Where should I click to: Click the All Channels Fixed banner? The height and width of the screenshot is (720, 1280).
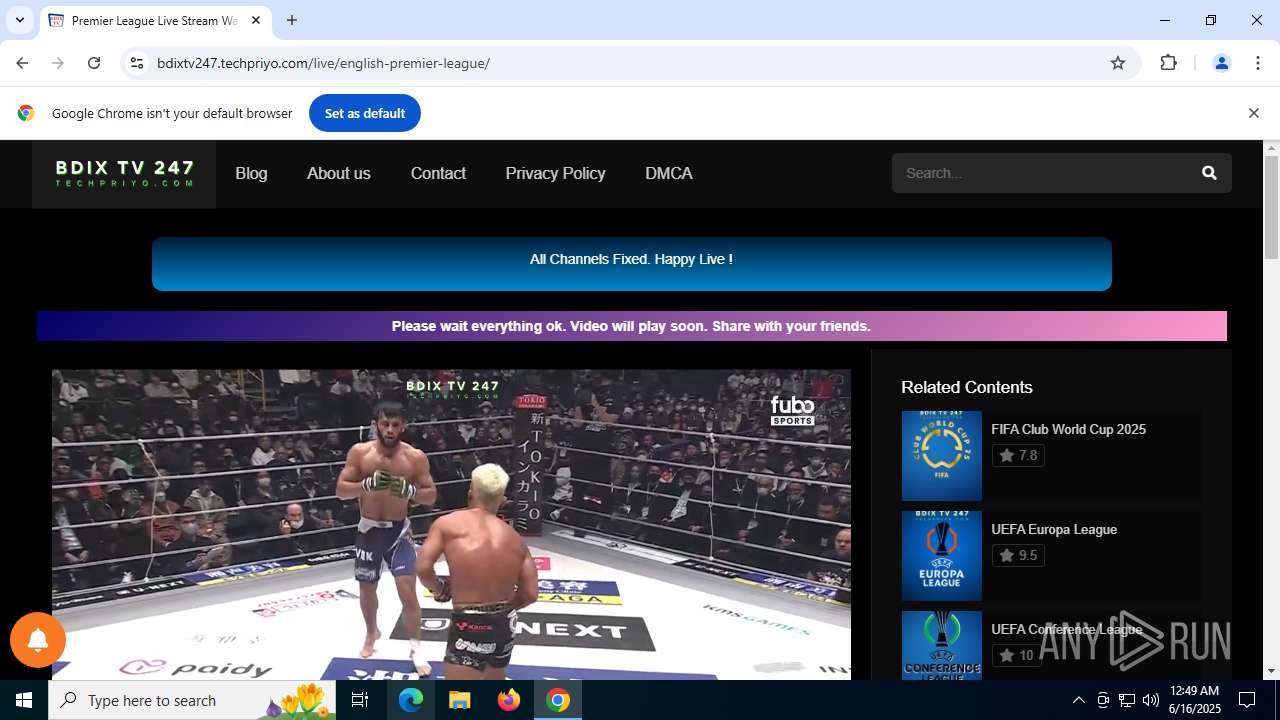click(631, 264)
